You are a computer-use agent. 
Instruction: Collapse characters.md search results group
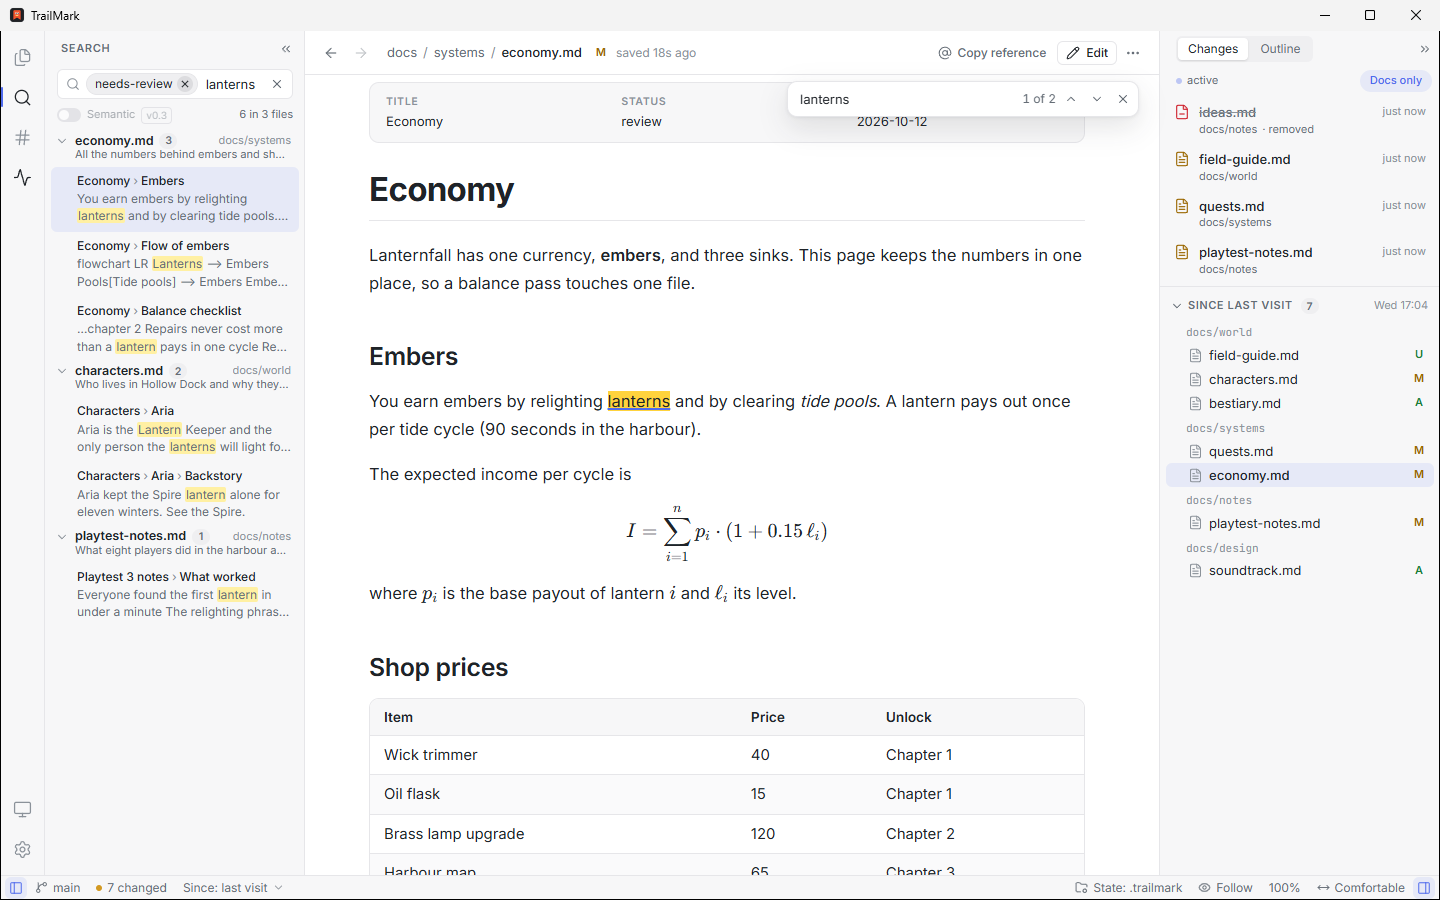[x=62, y=371]
